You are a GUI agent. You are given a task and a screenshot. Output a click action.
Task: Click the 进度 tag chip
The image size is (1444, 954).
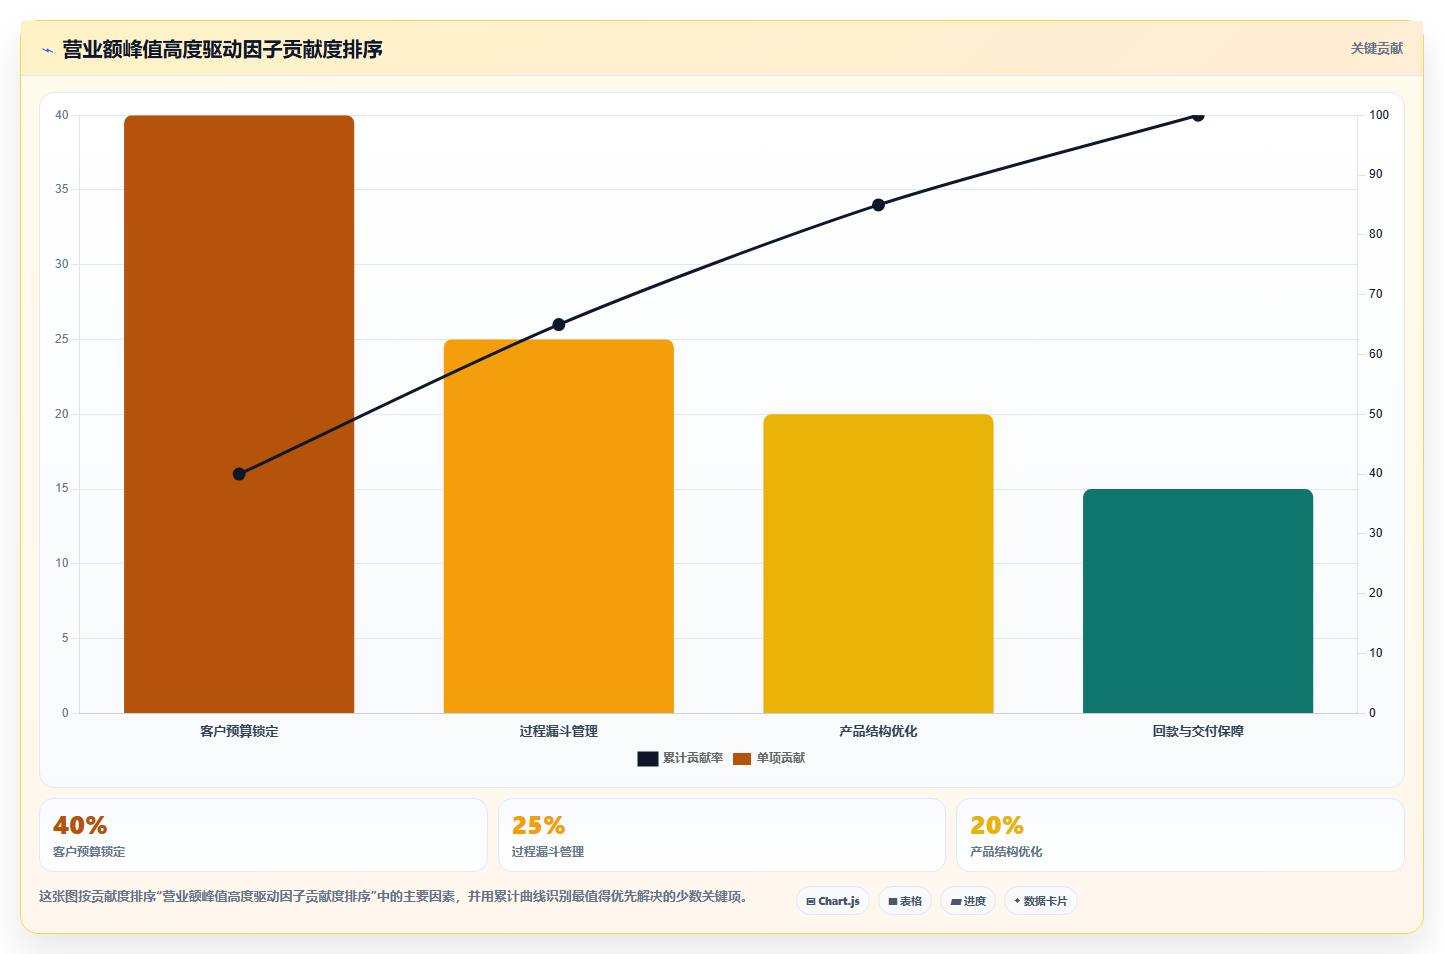pos(968,901)
